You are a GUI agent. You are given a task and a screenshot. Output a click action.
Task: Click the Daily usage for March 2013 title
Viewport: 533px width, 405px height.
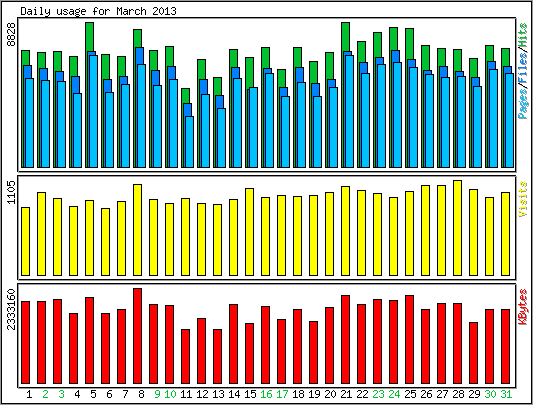click(x=99, y=11)
